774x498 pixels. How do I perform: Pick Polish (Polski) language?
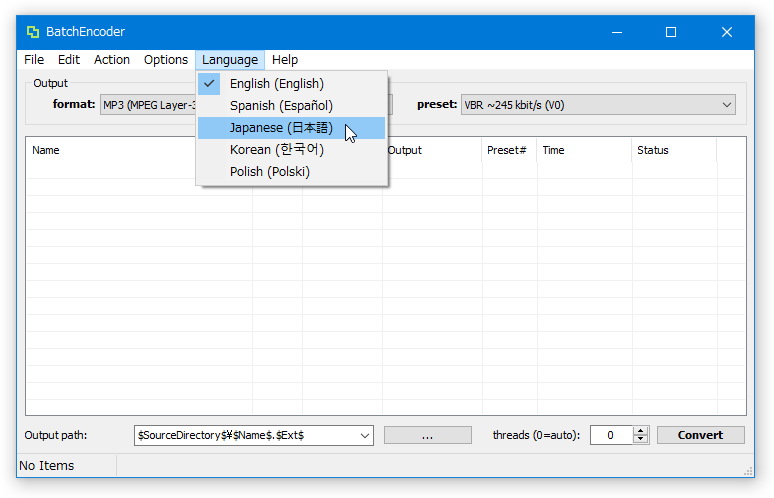(x=291, y=172)
